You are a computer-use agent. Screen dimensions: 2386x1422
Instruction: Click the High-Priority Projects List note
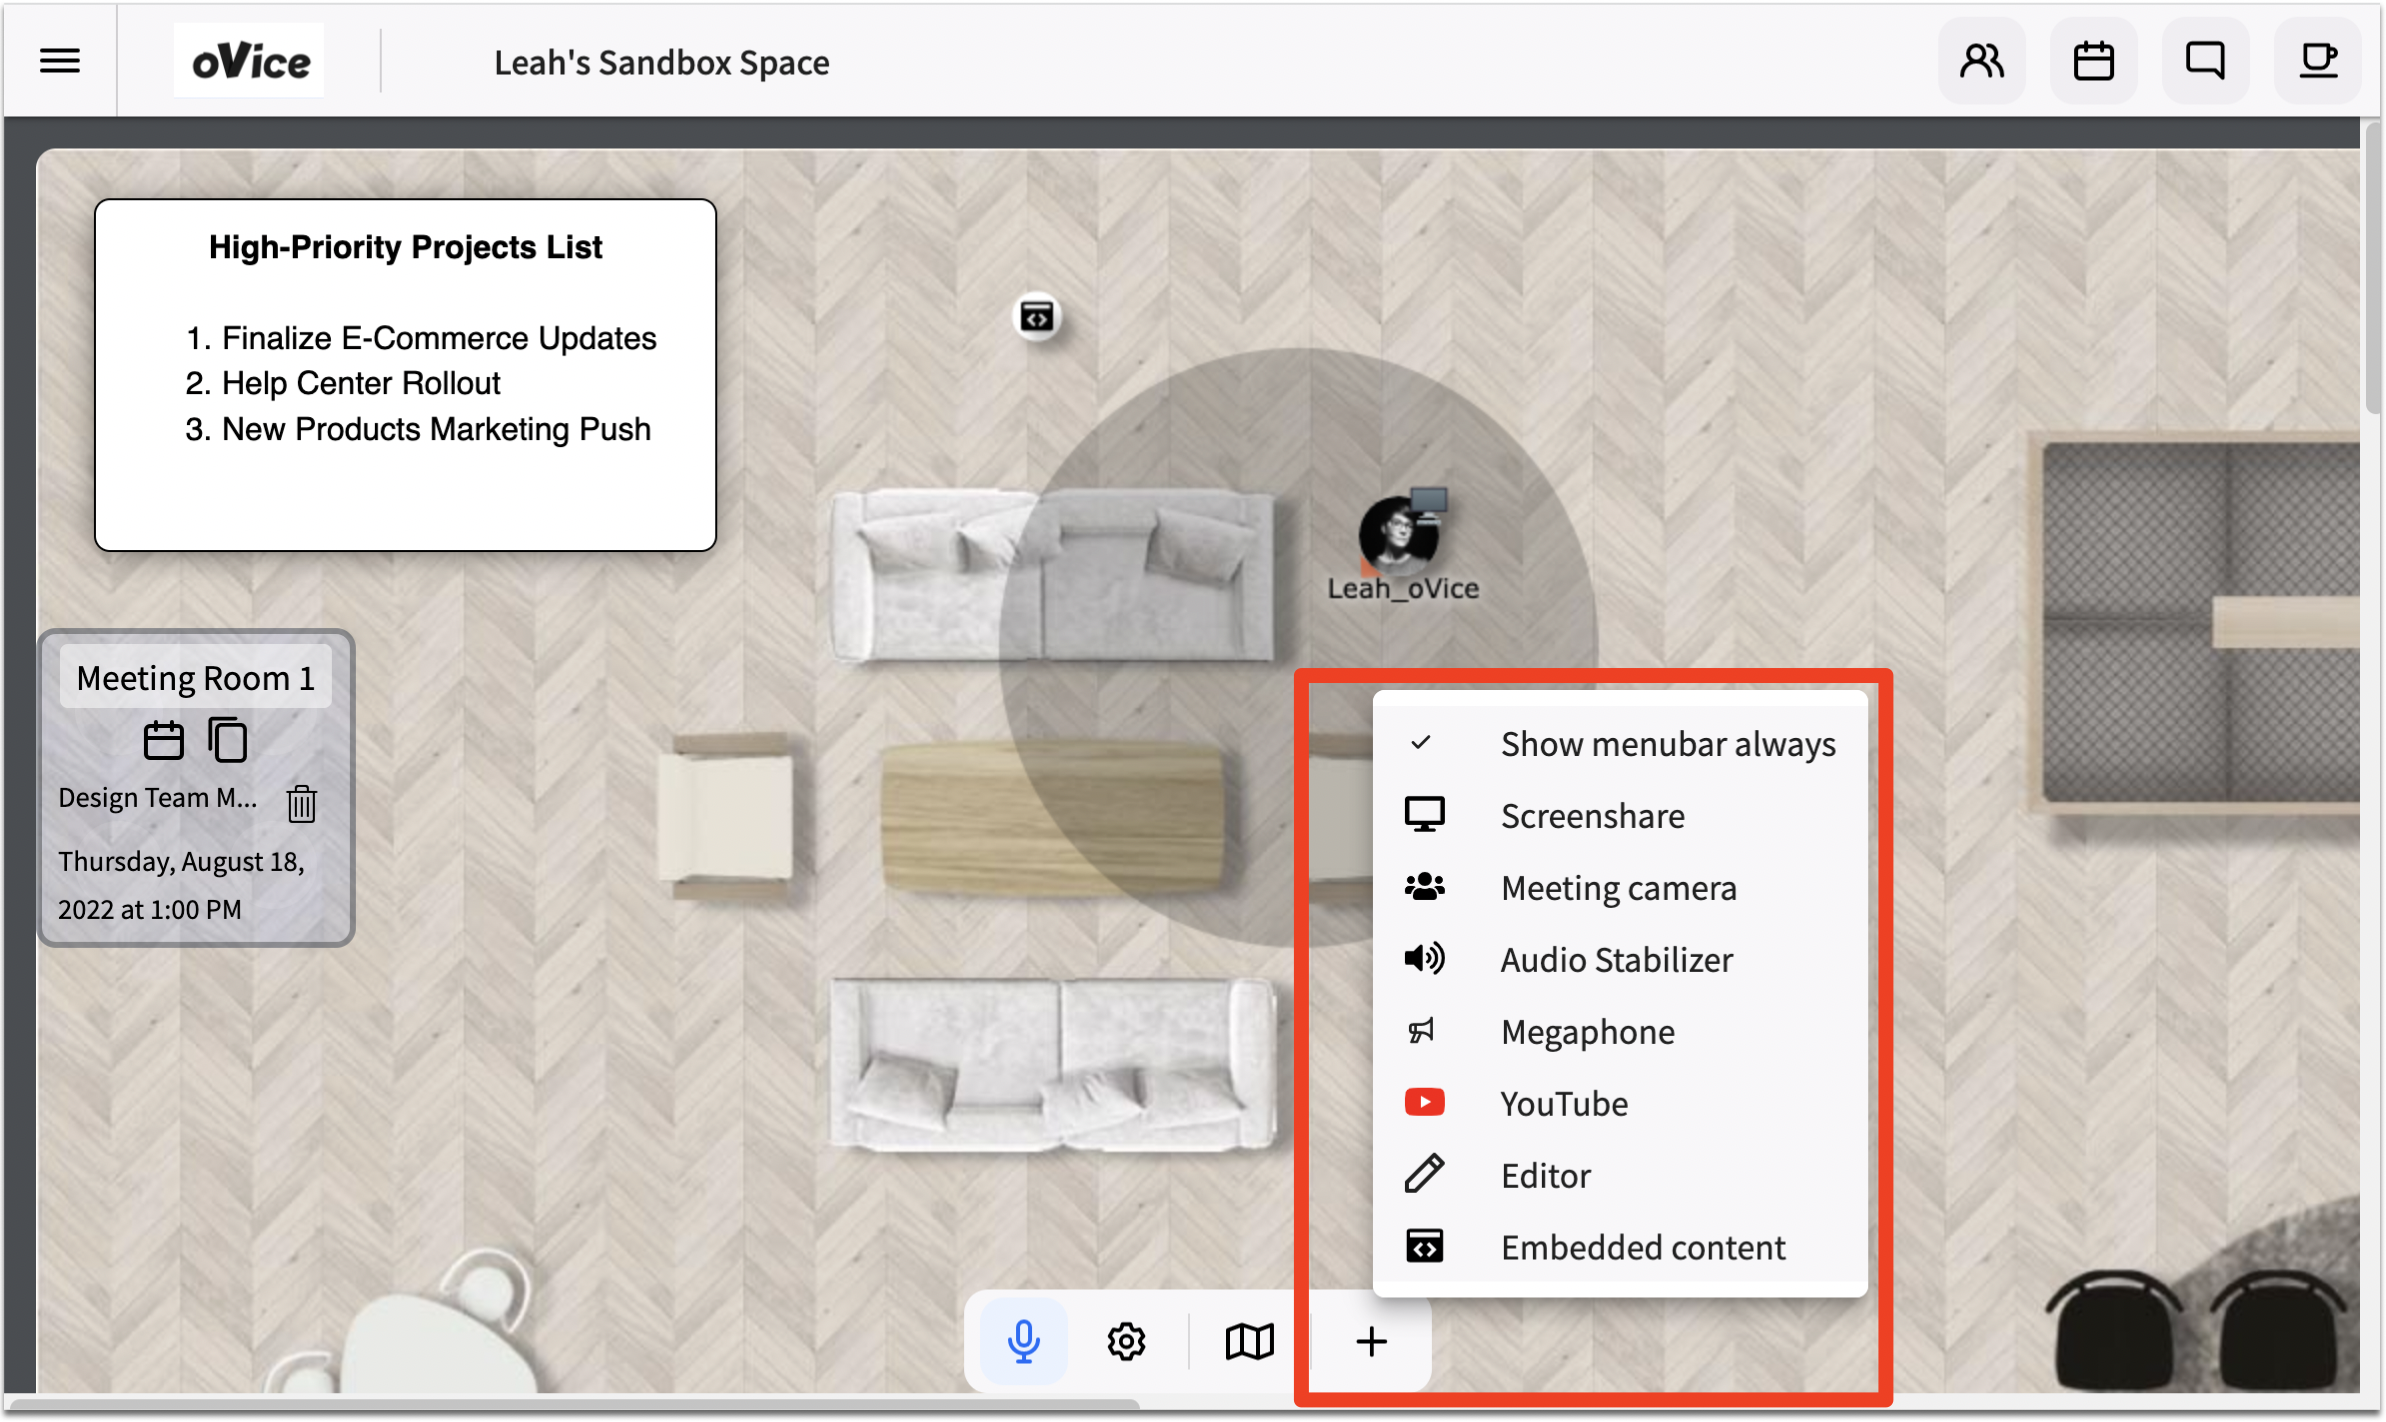[x=405, y=375]
